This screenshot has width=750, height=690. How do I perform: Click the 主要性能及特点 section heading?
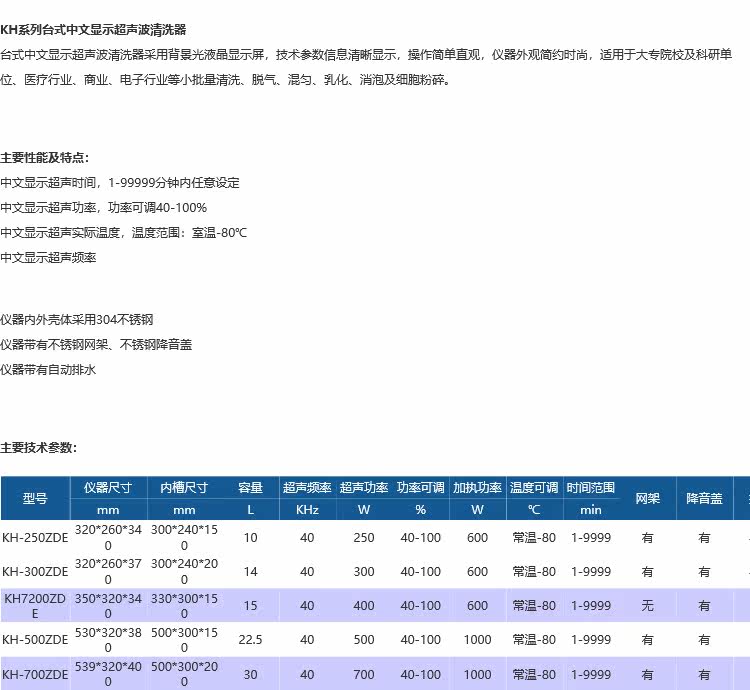[44, 158]
